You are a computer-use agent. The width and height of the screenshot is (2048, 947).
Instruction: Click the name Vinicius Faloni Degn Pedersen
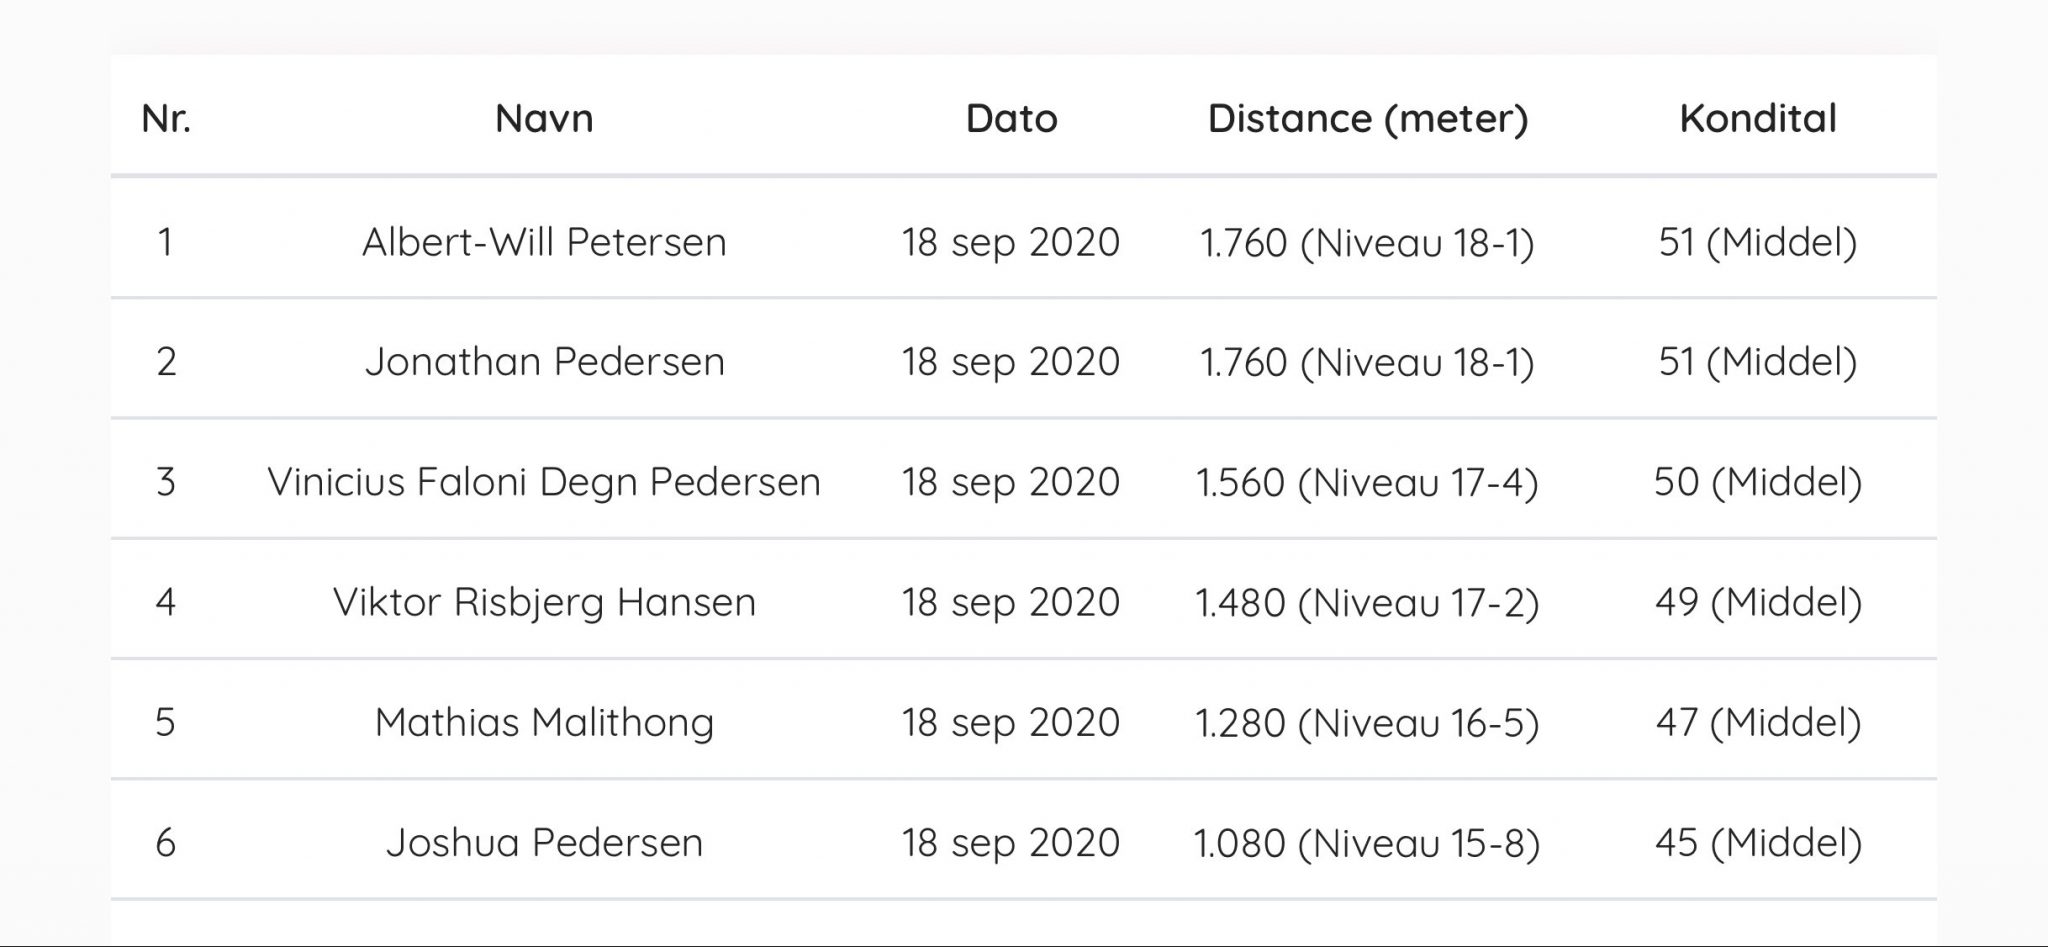point(544,482)
